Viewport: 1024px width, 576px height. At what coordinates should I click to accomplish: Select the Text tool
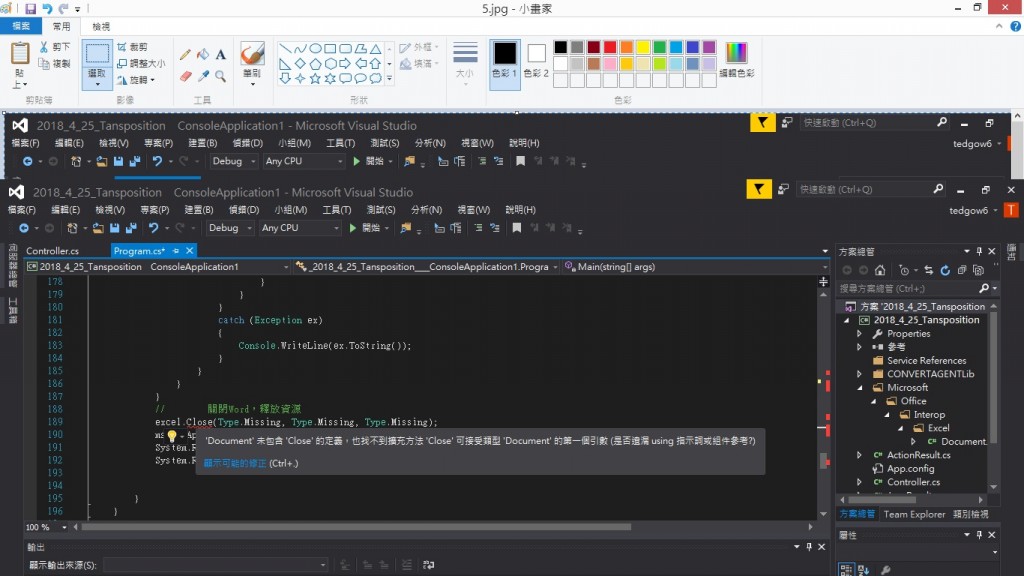(x=221, y=54)
